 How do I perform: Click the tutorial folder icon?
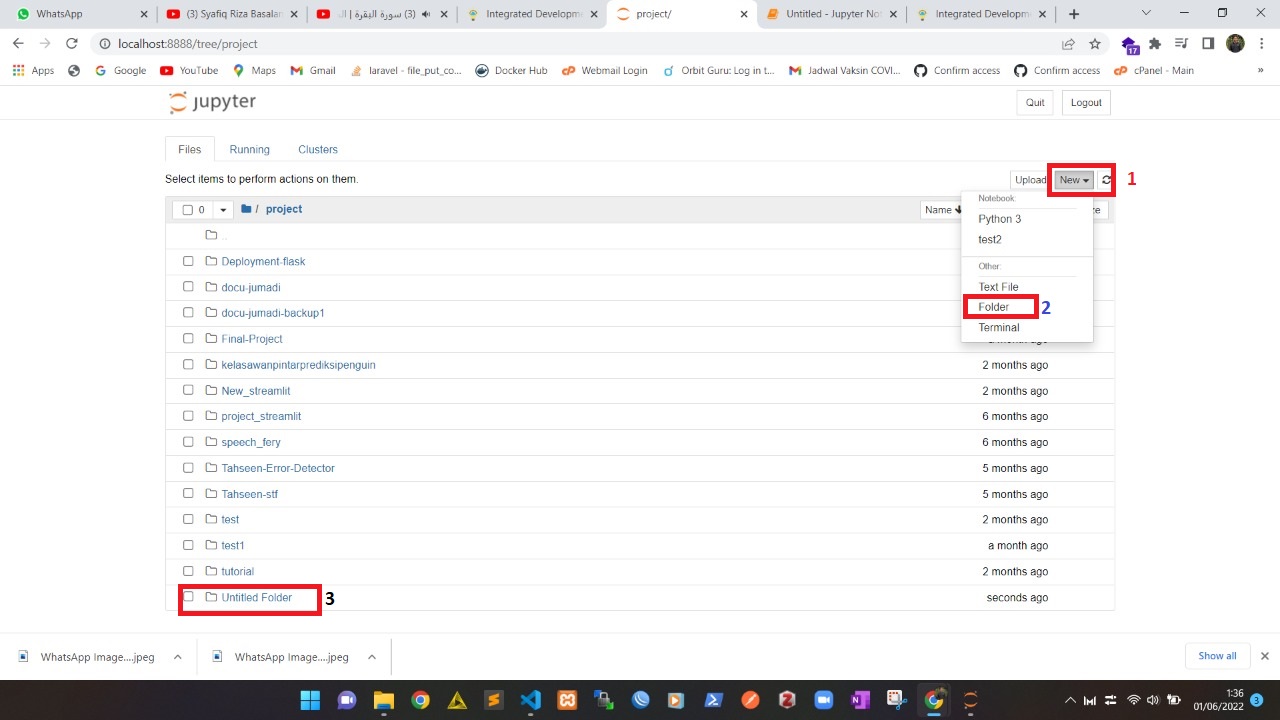click(x=211, y=571)
